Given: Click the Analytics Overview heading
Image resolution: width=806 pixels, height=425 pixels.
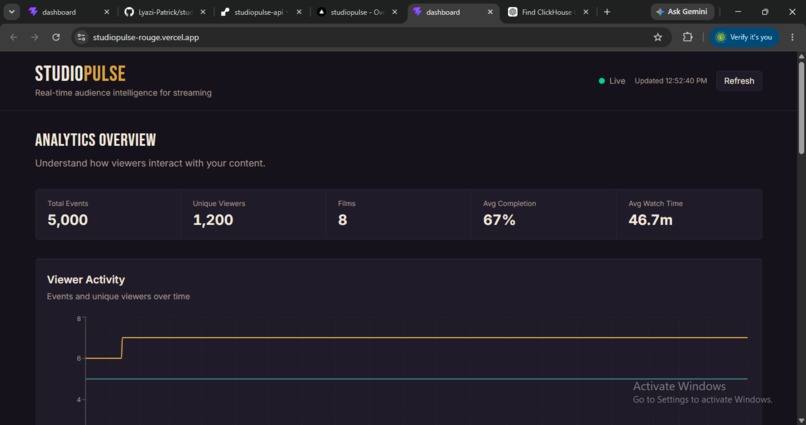Looking at the screenshot, I should pos(96,140).
